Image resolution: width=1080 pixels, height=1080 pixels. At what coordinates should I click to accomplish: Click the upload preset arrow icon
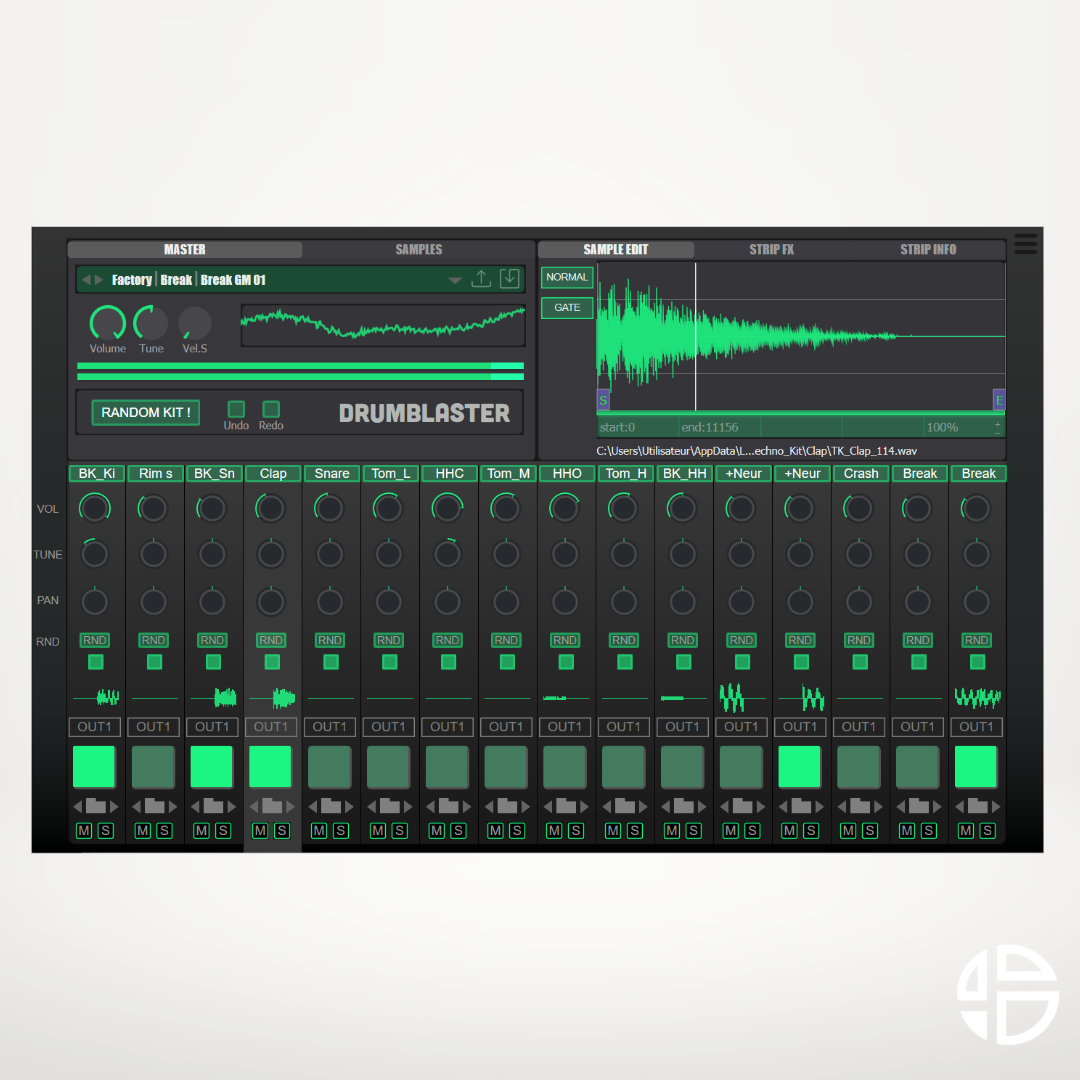(x=481, y=278)
